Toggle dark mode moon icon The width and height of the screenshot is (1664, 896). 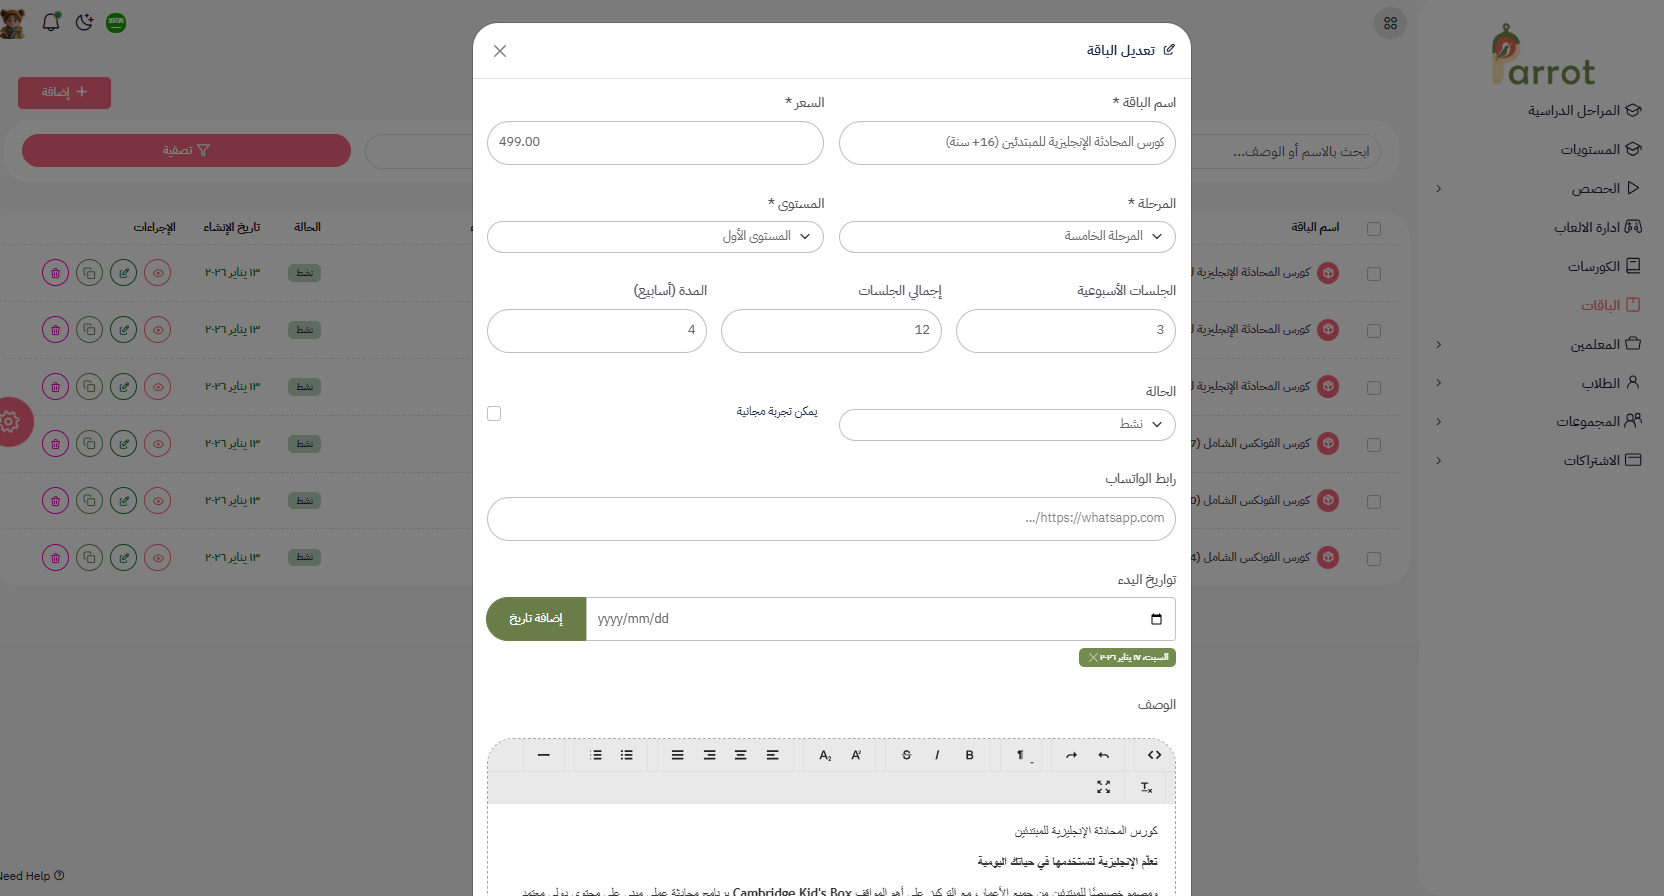pos(84,22)
